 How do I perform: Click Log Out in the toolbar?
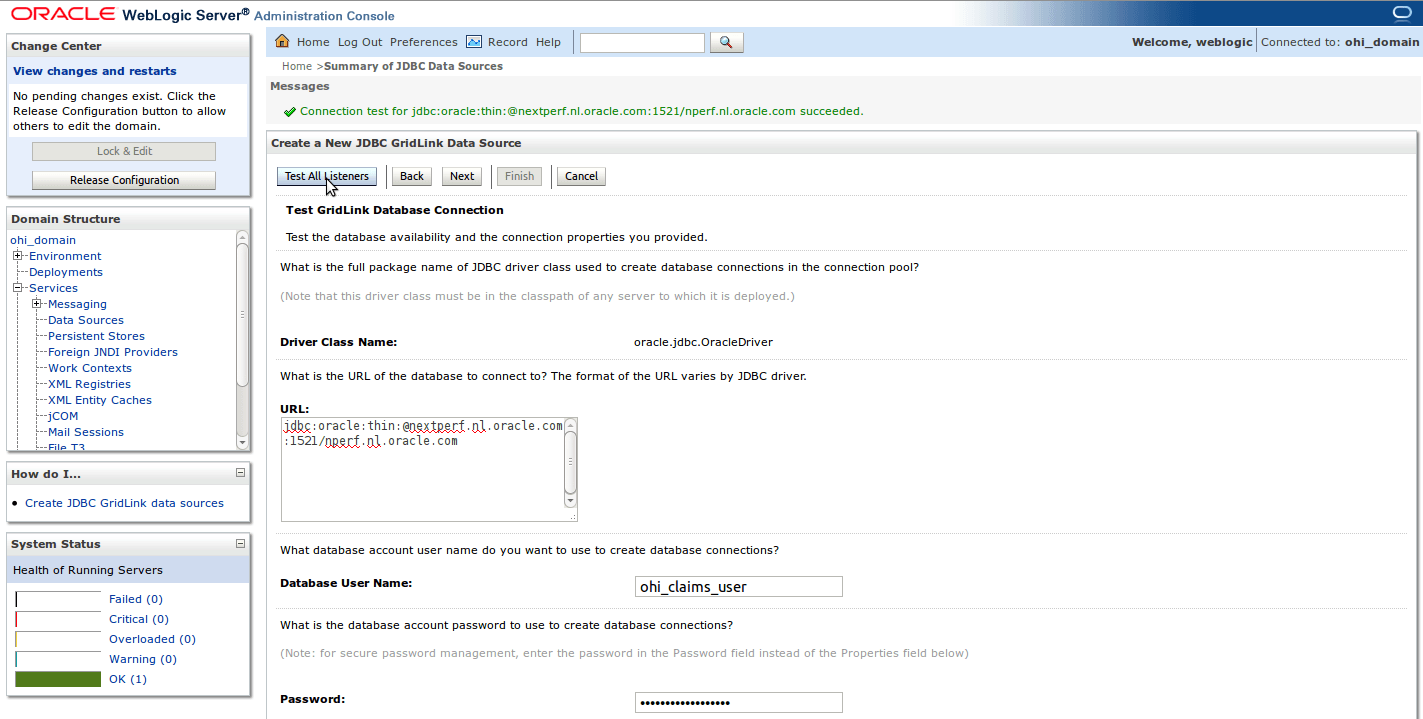360,42
